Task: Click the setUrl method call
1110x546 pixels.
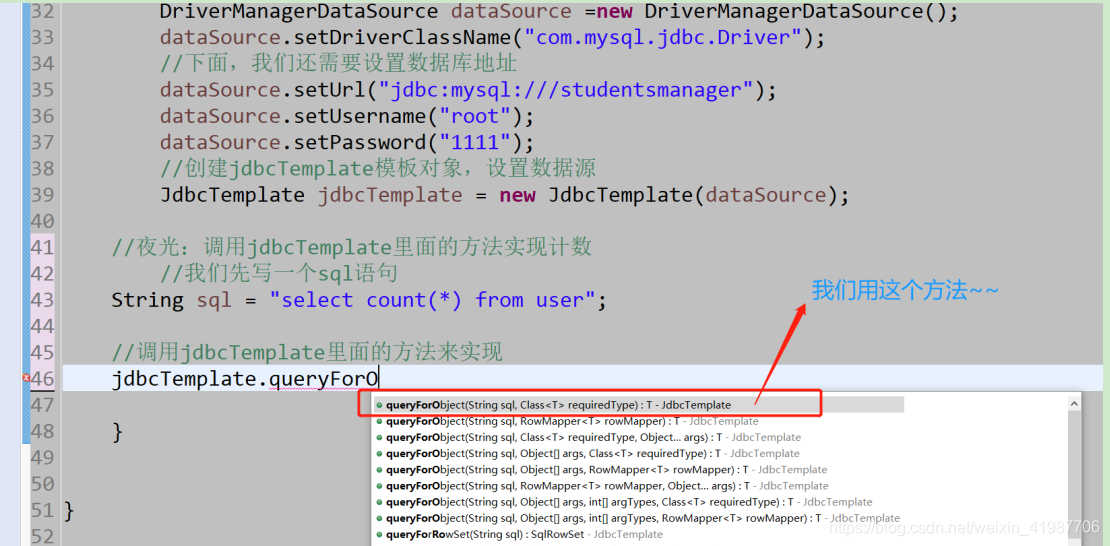Action: click(331, 90)
